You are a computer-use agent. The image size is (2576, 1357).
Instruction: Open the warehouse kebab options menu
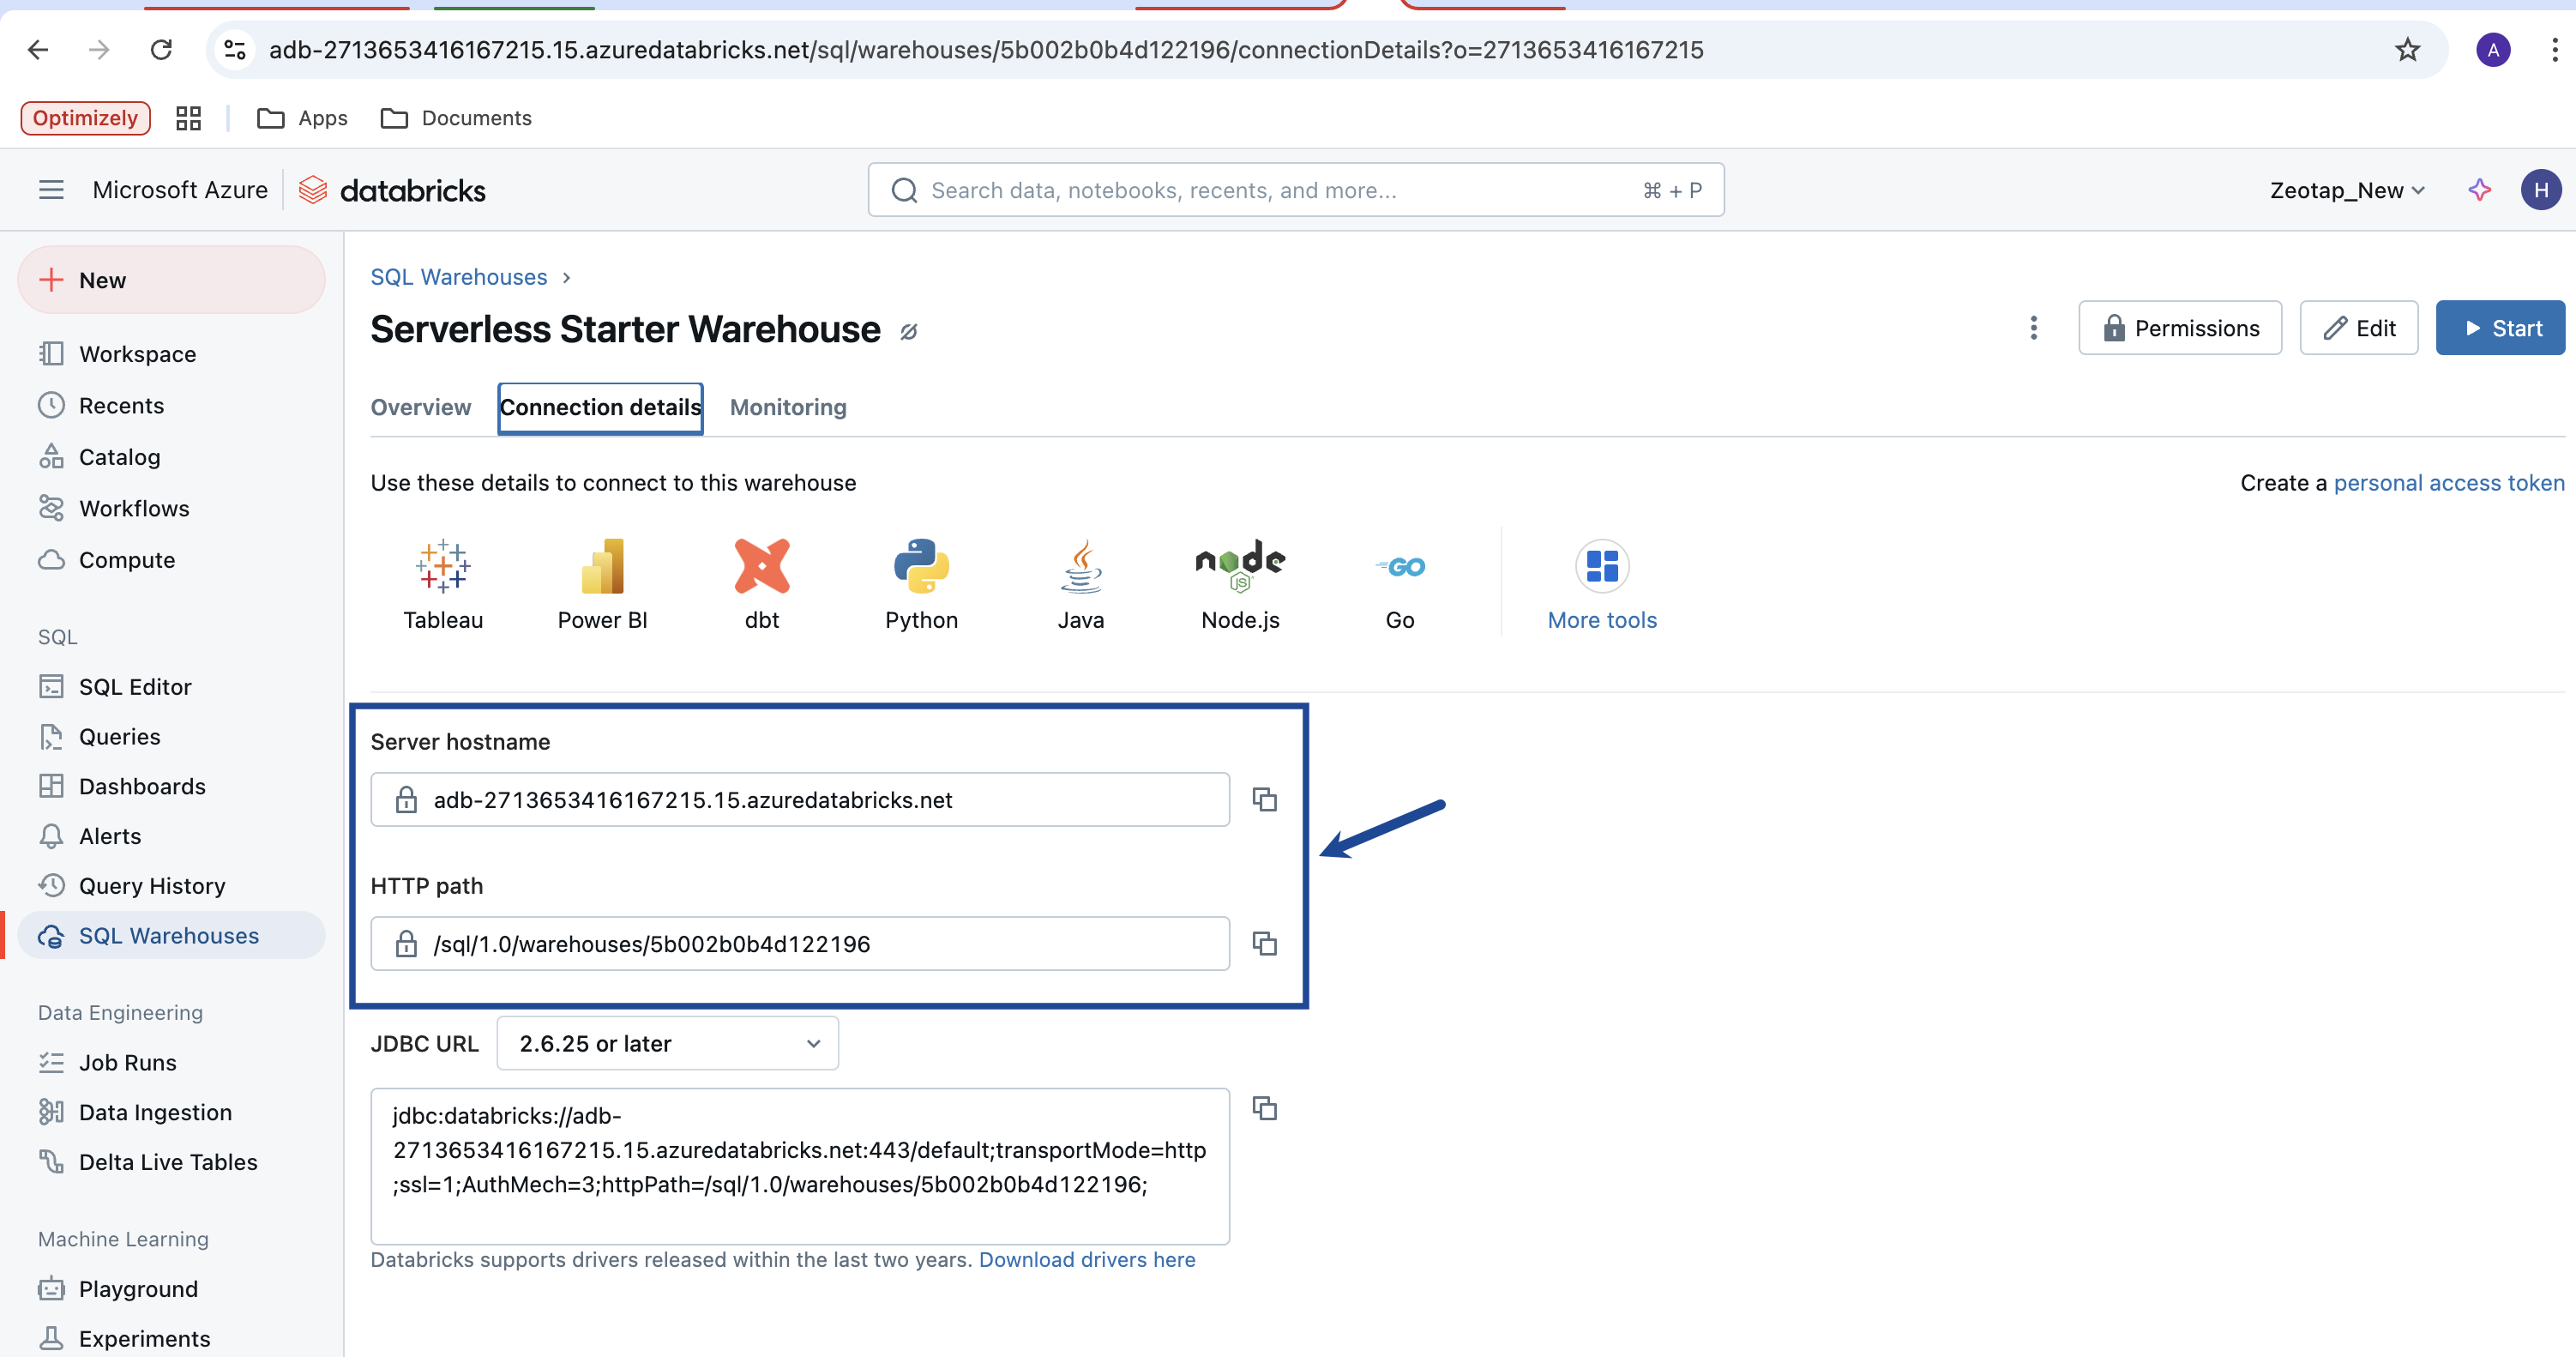tap(2033, 328)
